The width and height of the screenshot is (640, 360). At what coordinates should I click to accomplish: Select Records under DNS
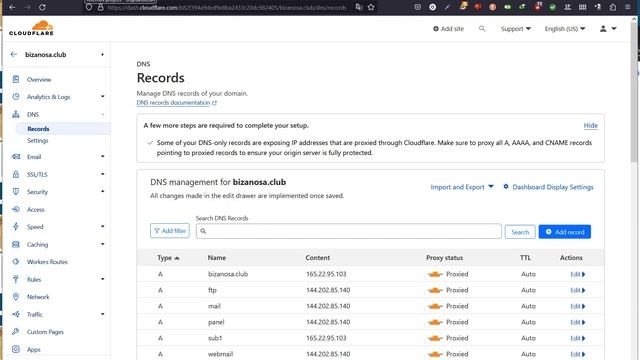tap(38, 129)
